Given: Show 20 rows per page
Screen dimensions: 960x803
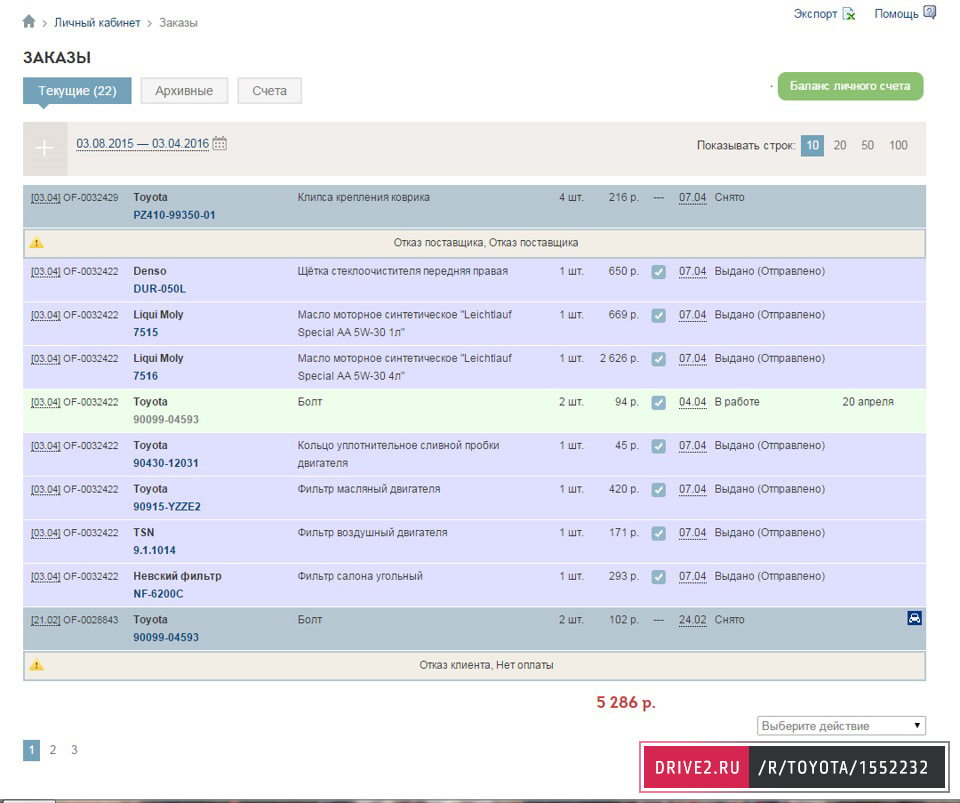Looking at the screenshot, I should tap(840, 146).
